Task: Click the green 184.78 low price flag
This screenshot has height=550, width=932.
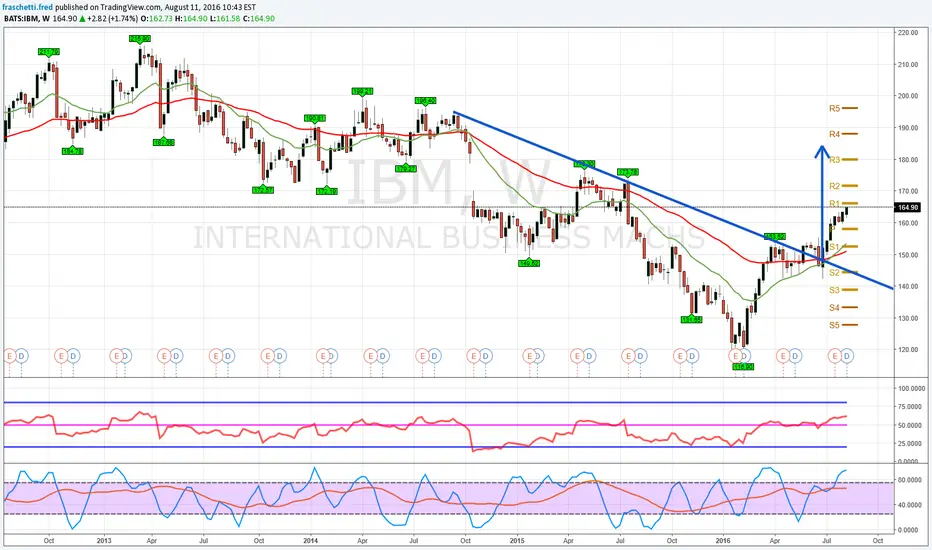Action: [x=73, y=151]
